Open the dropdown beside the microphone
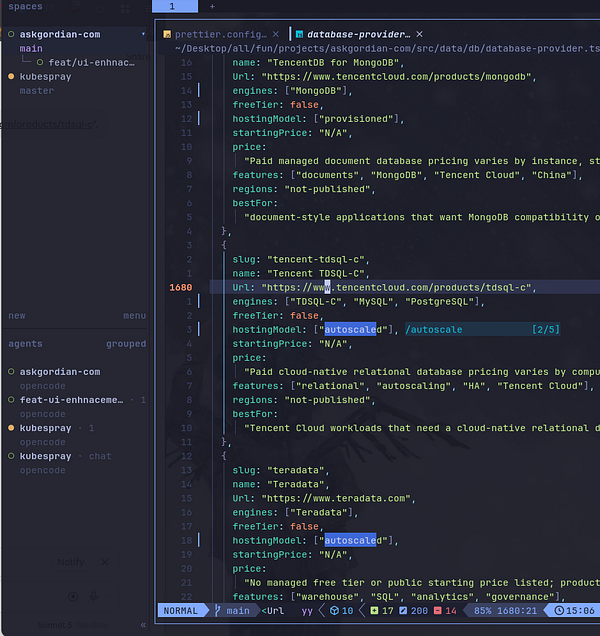Viewport: 600px width, 636px height. pos(107,597)
